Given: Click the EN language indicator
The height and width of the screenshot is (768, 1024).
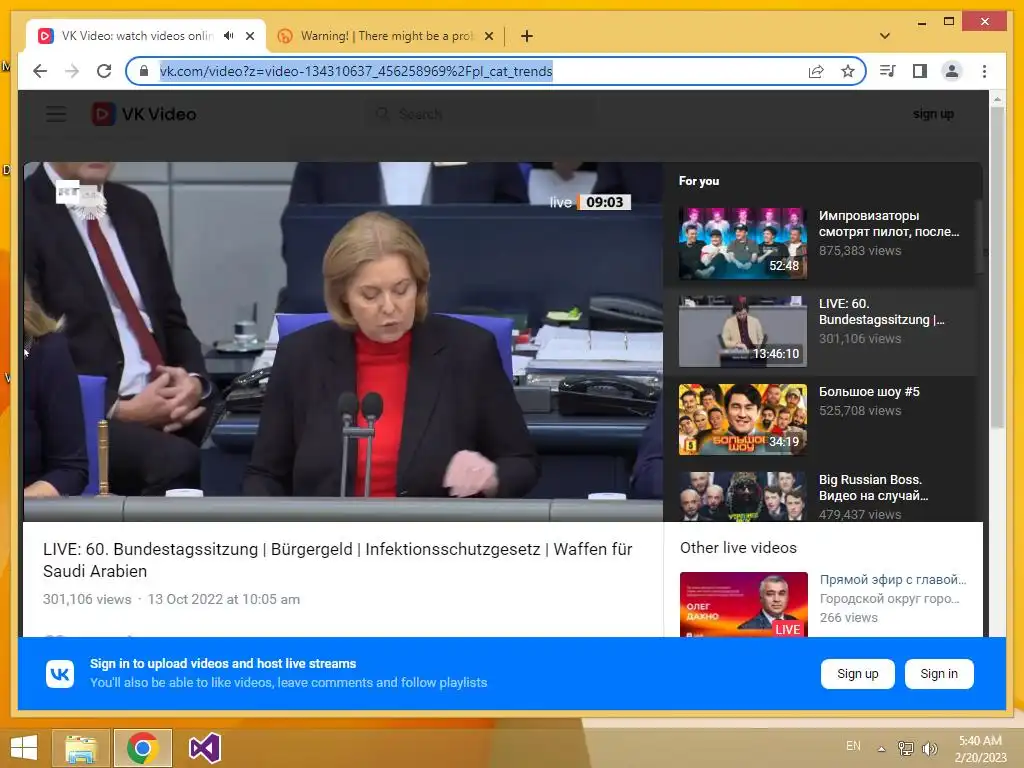Looking at the screenshot, I should 853,746.
